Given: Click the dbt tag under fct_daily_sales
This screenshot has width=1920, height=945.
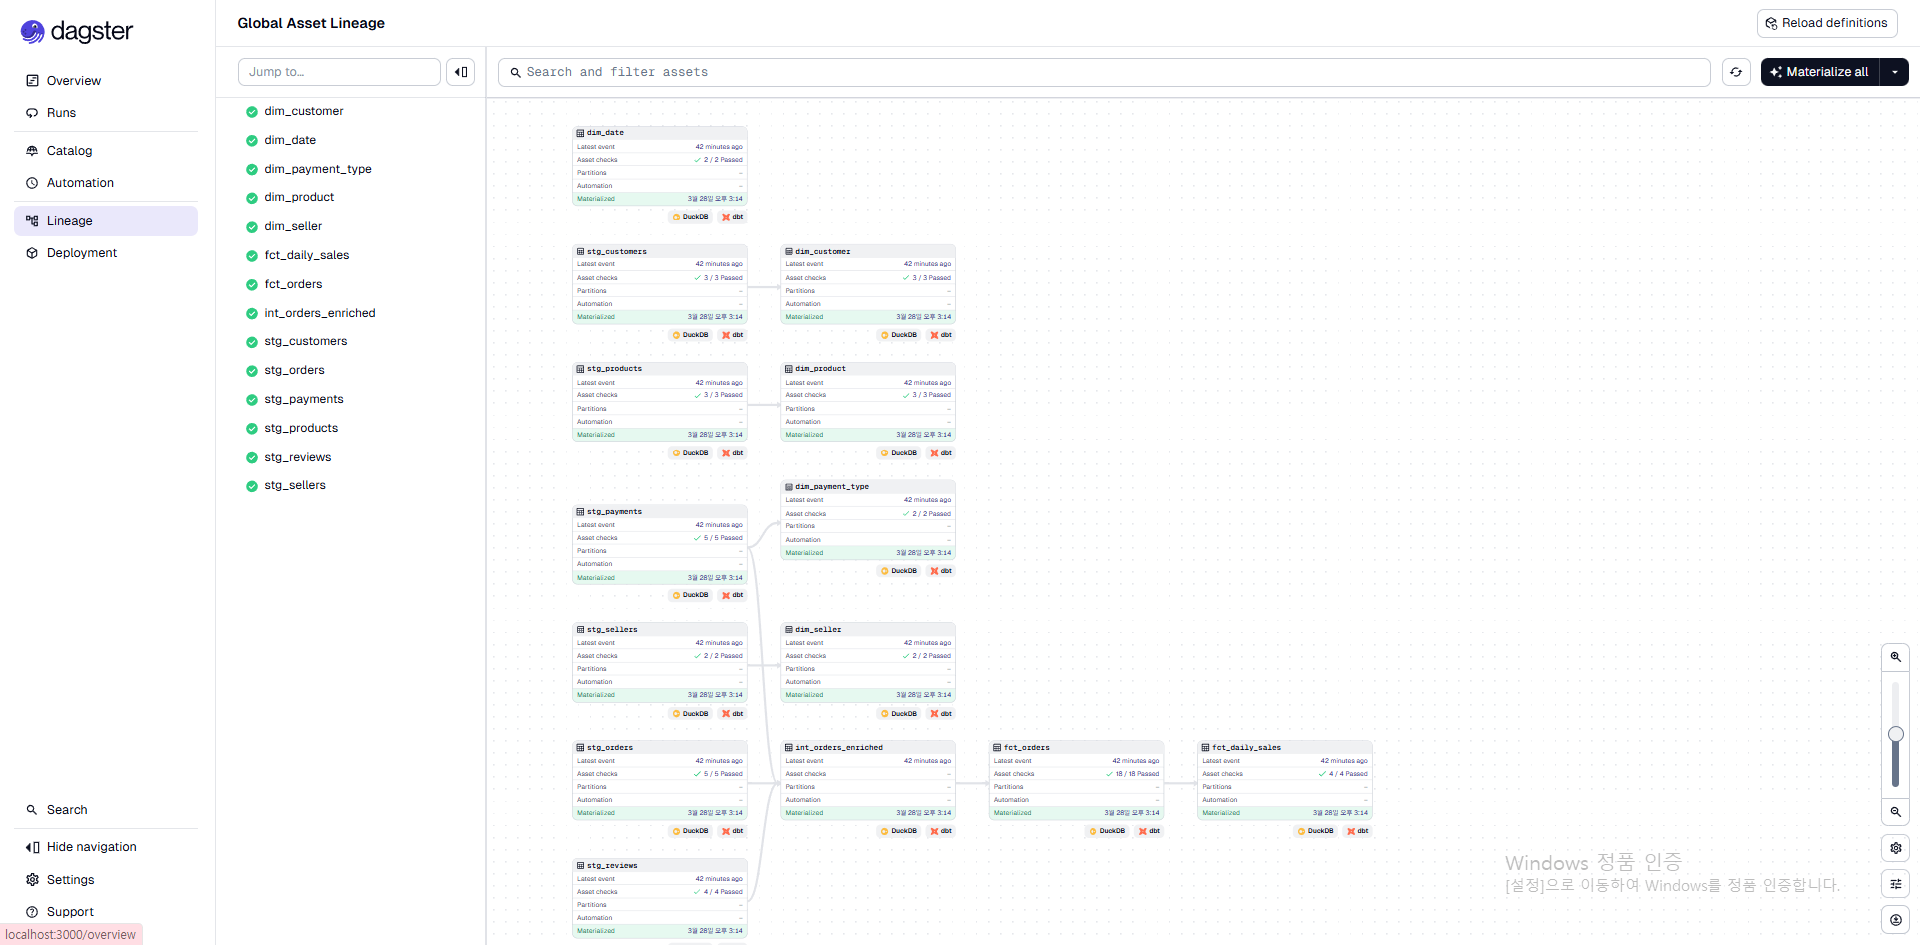Looking at the screenshot, I should click(1358, 831).
